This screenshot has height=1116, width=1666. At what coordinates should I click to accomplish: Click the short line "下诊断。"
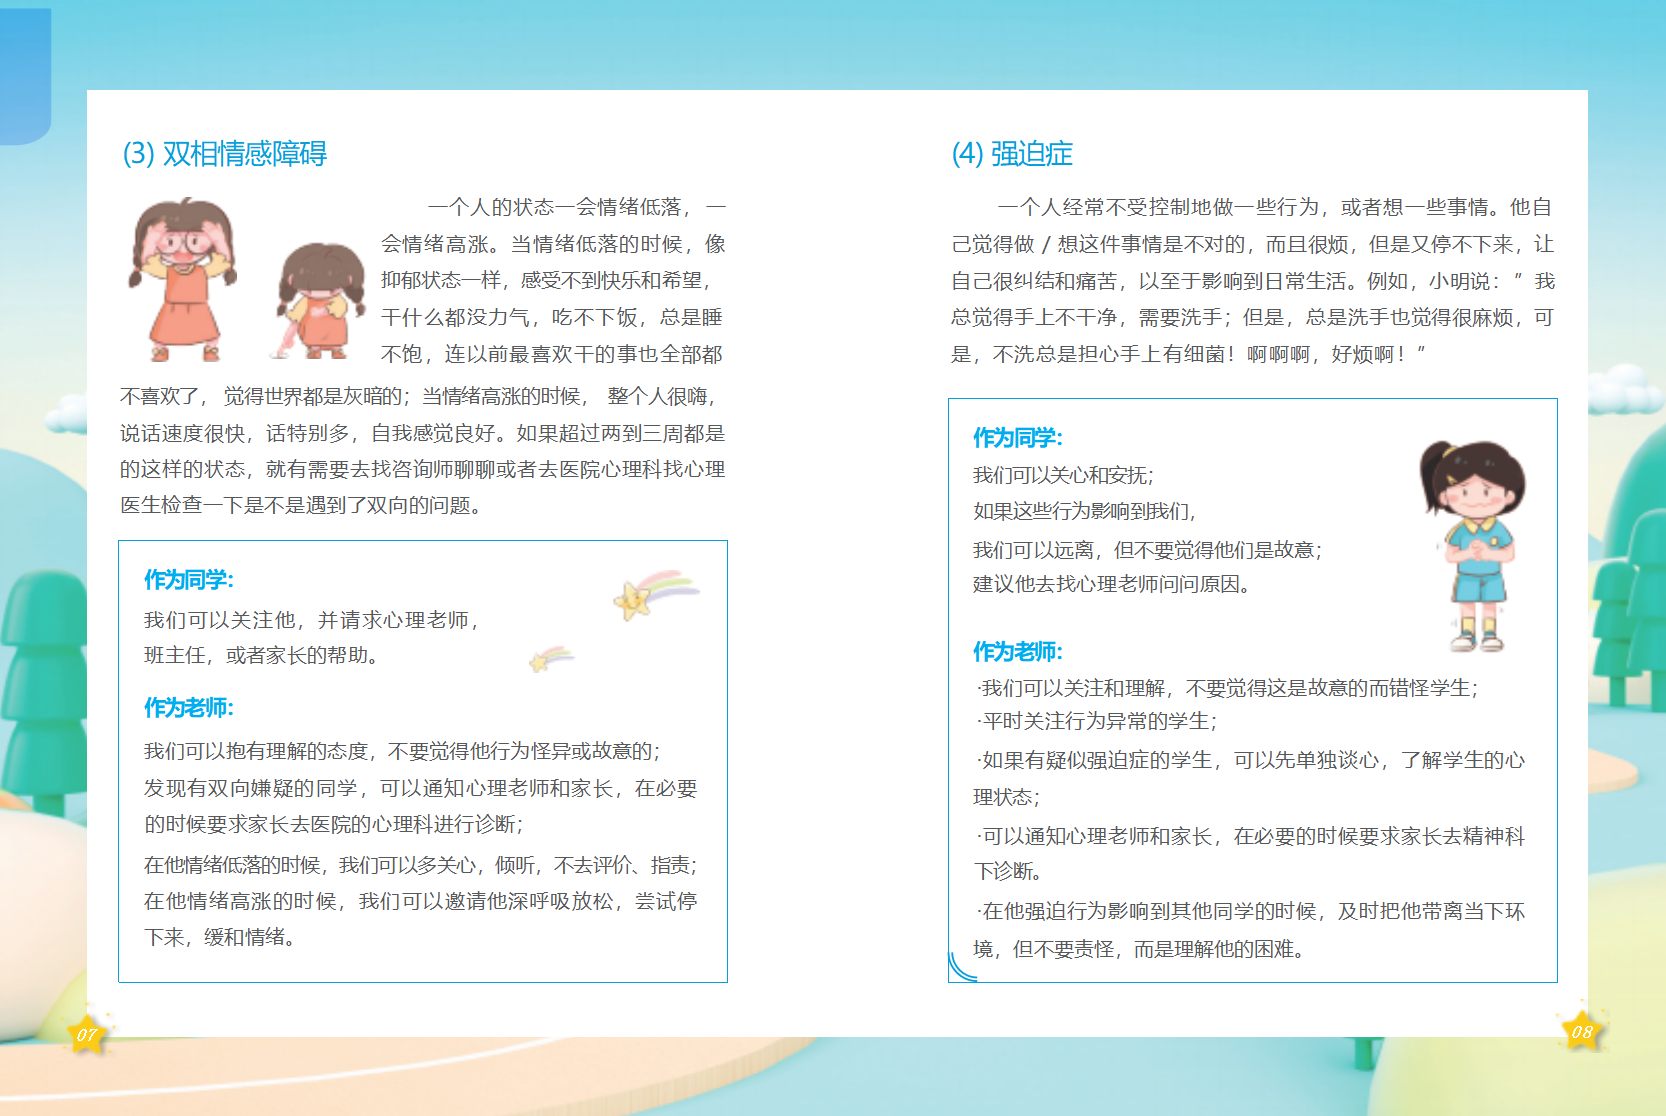tap(1008, 872)
